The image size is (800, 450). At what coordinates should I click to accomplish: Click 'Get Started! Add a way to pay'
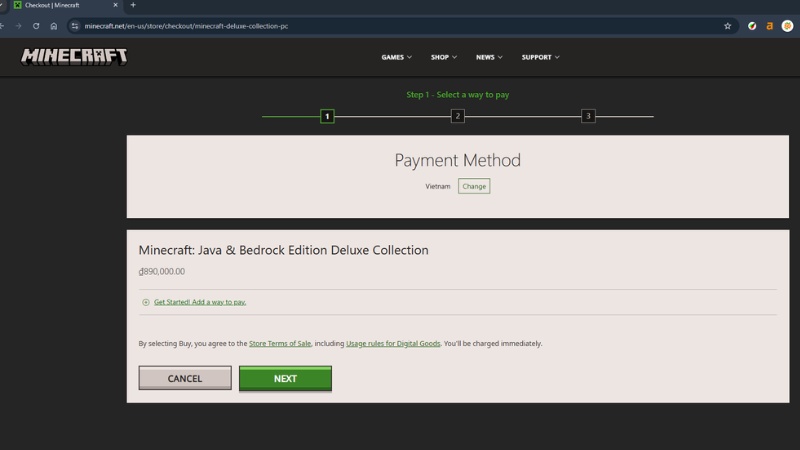coord(199,302)
